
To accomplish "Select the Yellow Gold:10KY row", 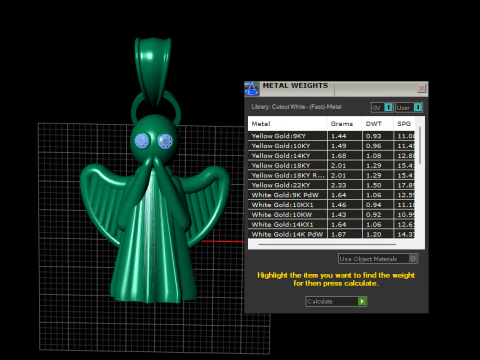I will click(332, 146).
